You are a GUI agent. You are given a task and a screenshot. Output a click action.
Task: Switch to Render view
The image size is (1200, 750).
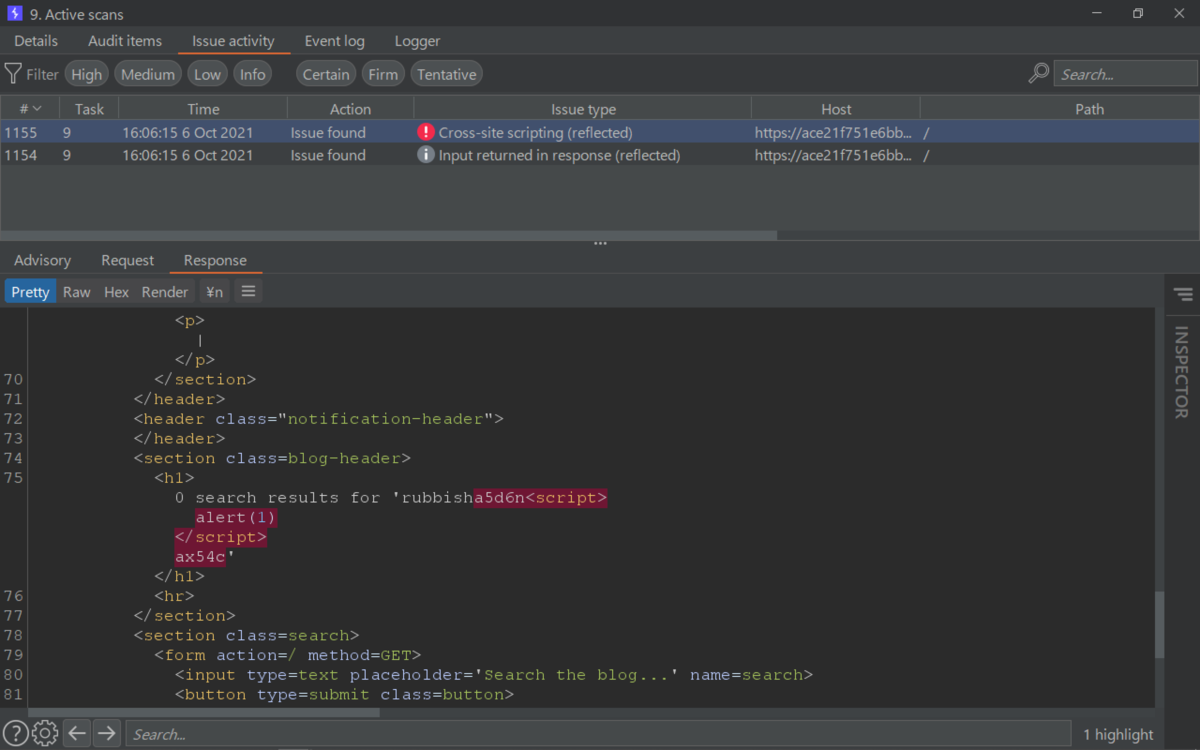pos(165,291)
